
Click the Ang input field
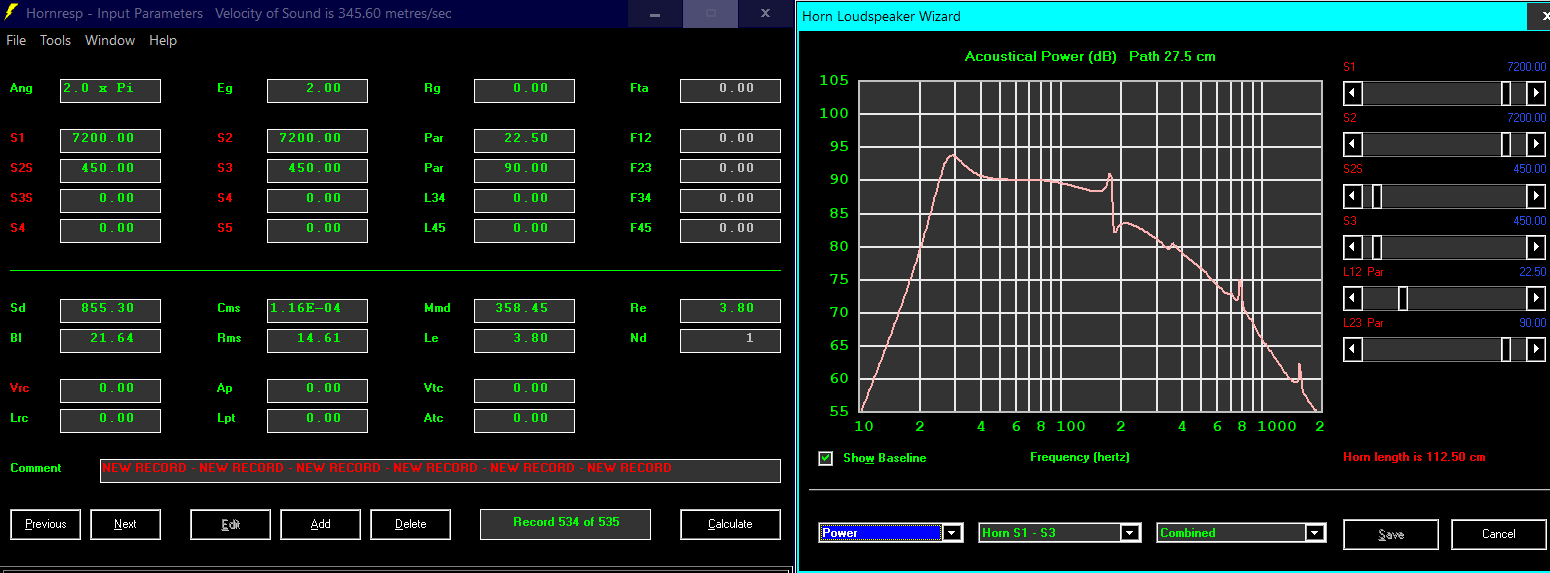[110, 90]
